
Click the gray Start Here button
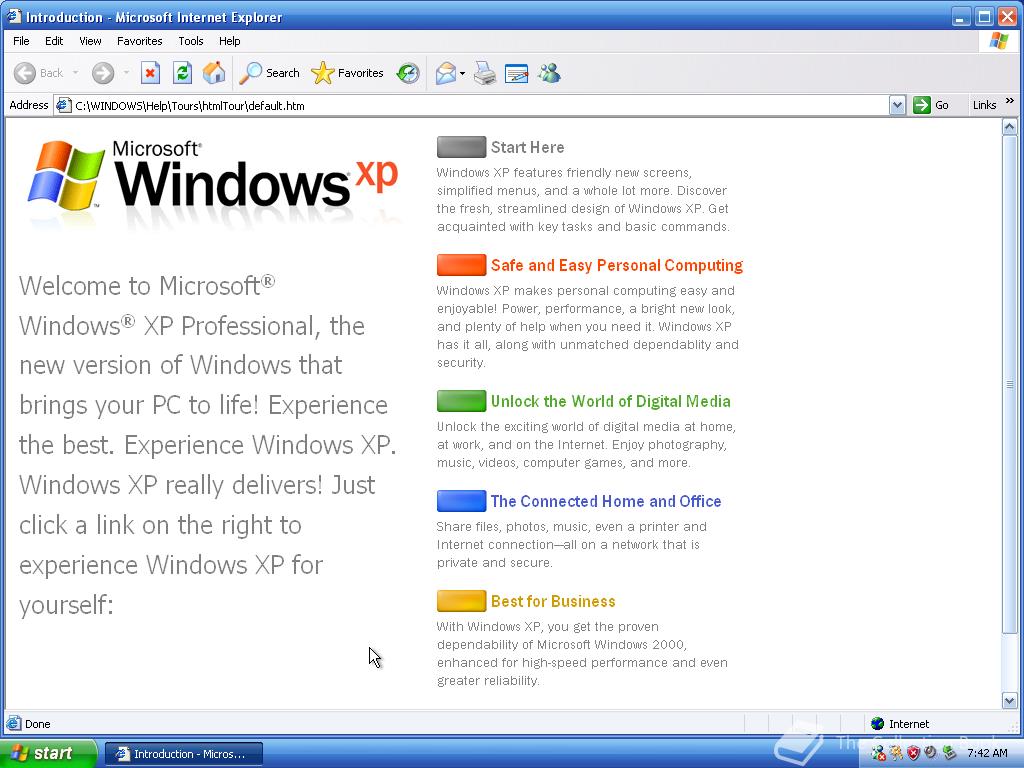point(461,147)
